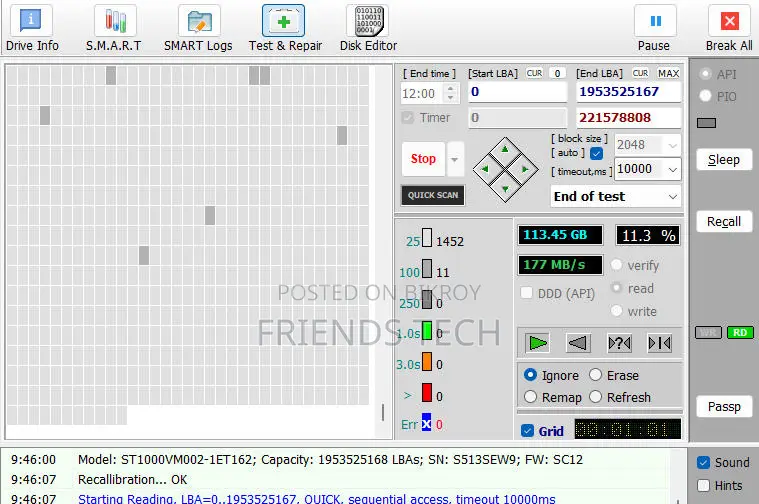Viewport: 759px width, 504px height.
Task: Select the write radio button
Action: point(616,310)
